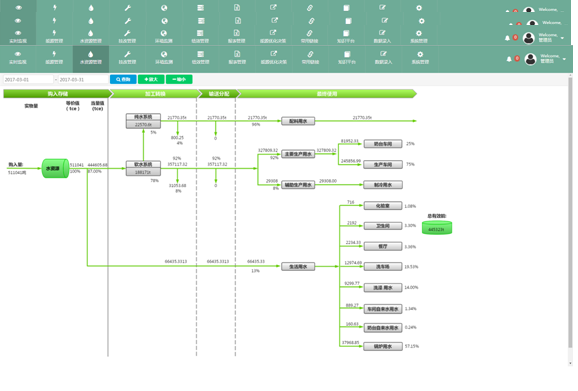Expand the user dropdown caret next to Welcome in the lowest row

(564, 59)
